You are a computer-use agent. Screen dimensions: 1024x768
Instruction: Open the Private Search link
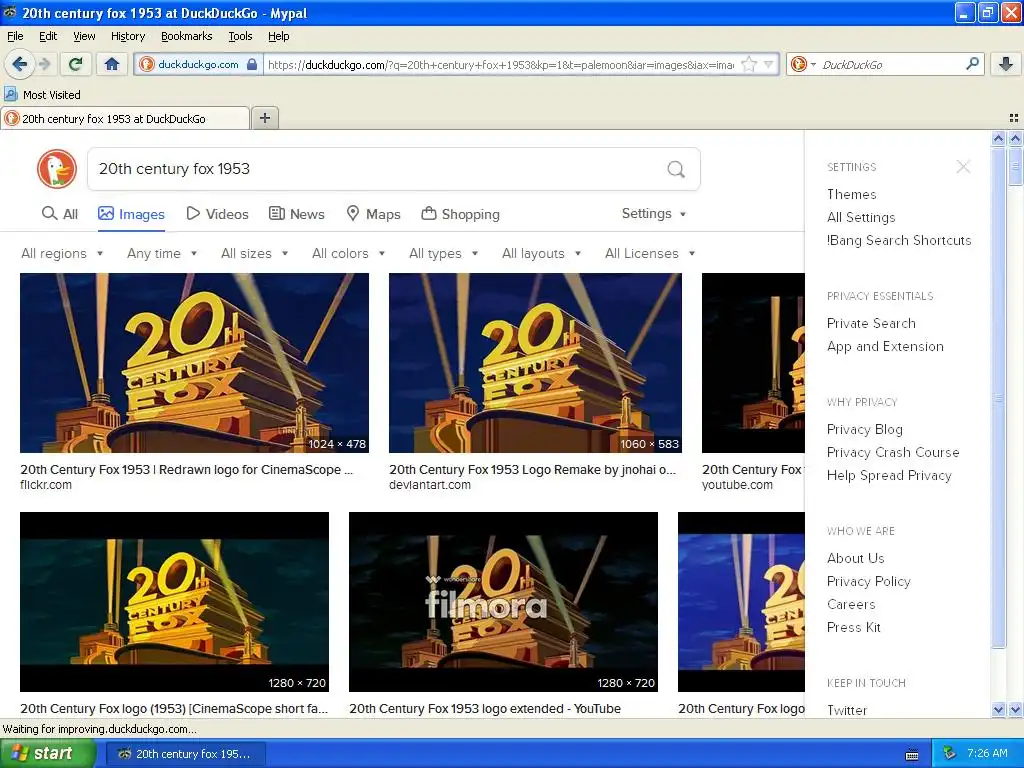tap(871, 323)
